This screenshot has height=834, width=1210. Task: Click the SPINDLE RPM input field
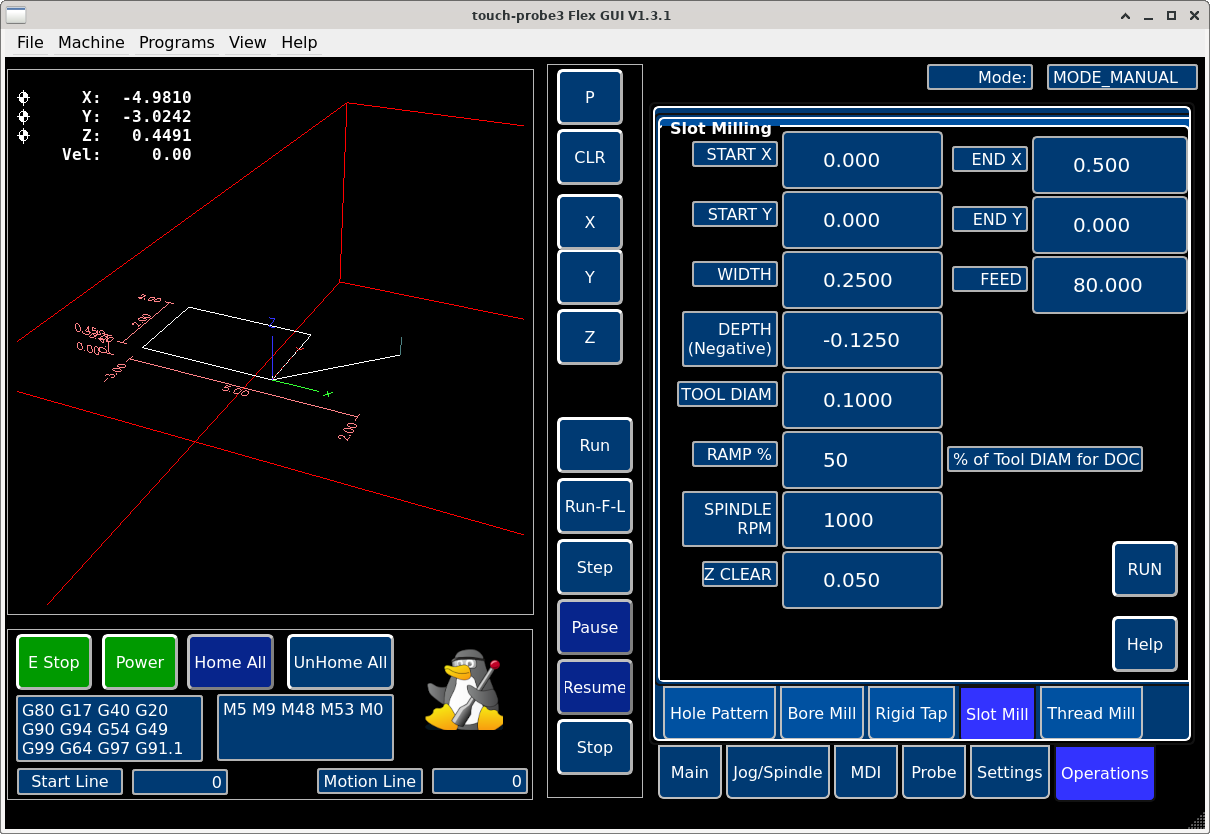coord(861,520)
